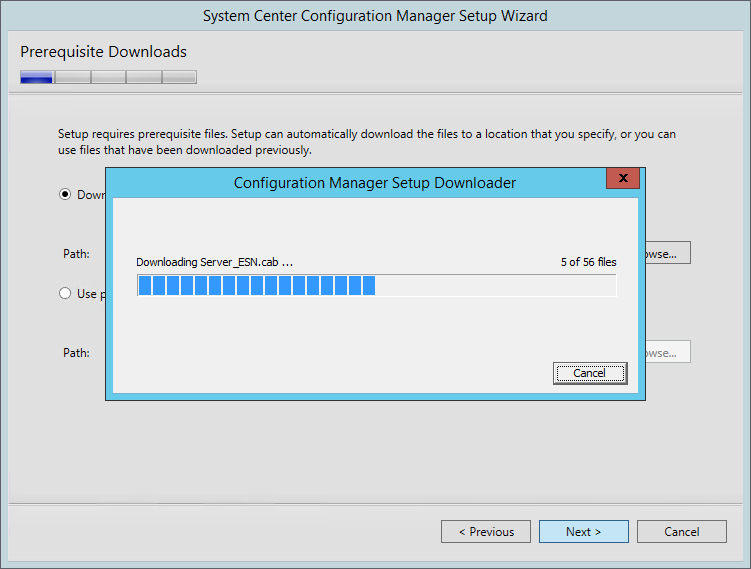Image resolution: width=751 pixels, height=569 pixels.
Task: Click the System Center Configuration Manager title bar
Action: click(x=376, y=16)
